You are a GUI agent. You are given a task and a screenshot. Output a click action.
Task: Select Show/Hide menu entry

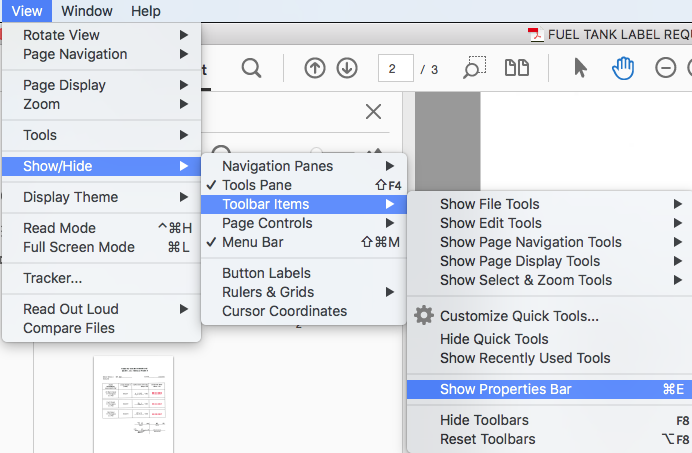pos(102,166)
